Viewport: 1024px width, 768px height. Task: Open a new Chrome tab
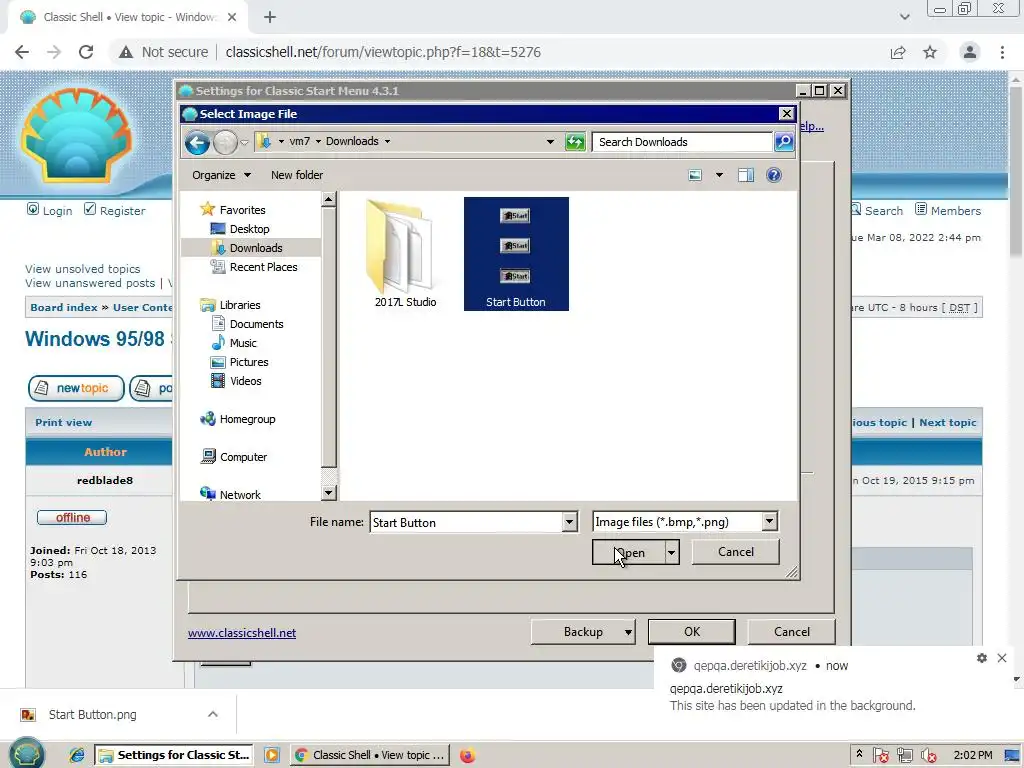tap(270, 18)
